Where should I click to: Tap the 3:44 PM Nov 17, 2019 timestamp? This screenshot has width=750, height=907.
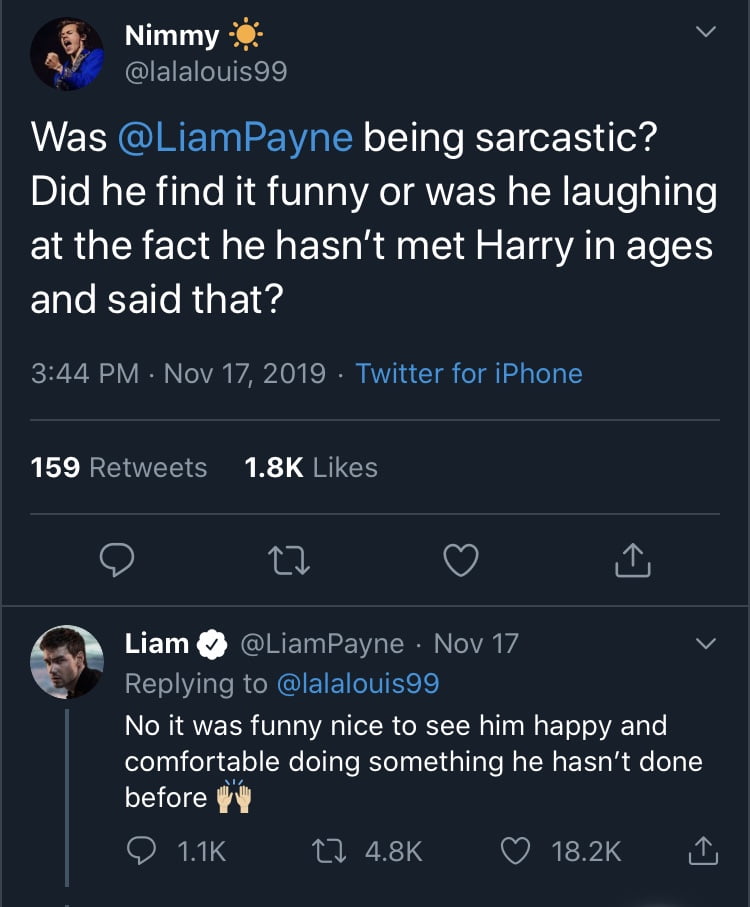(x=178, y=374)
